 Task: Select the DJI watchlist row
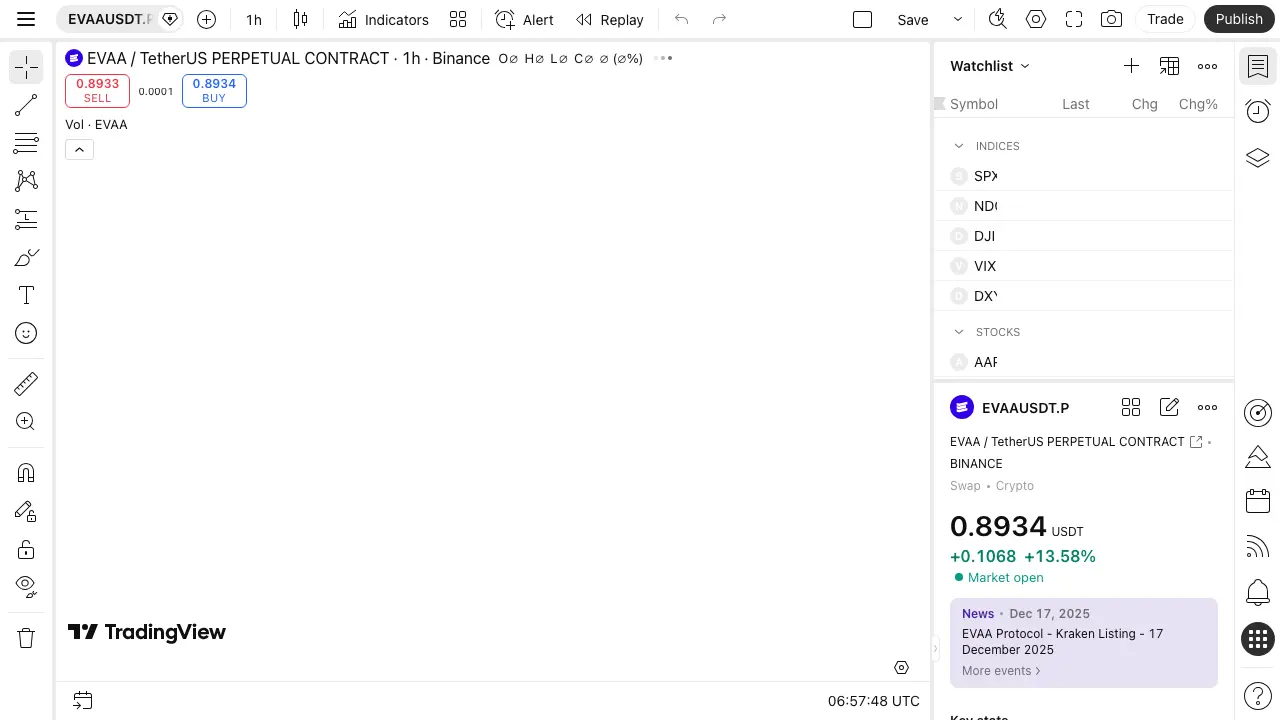click(x=1084, y=236)
